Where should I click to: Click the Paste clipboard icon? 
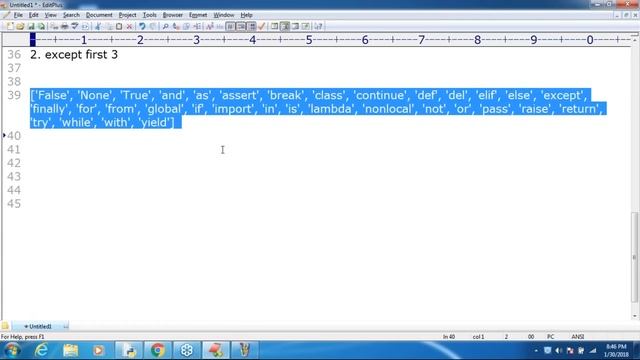(x=119, y=27)
